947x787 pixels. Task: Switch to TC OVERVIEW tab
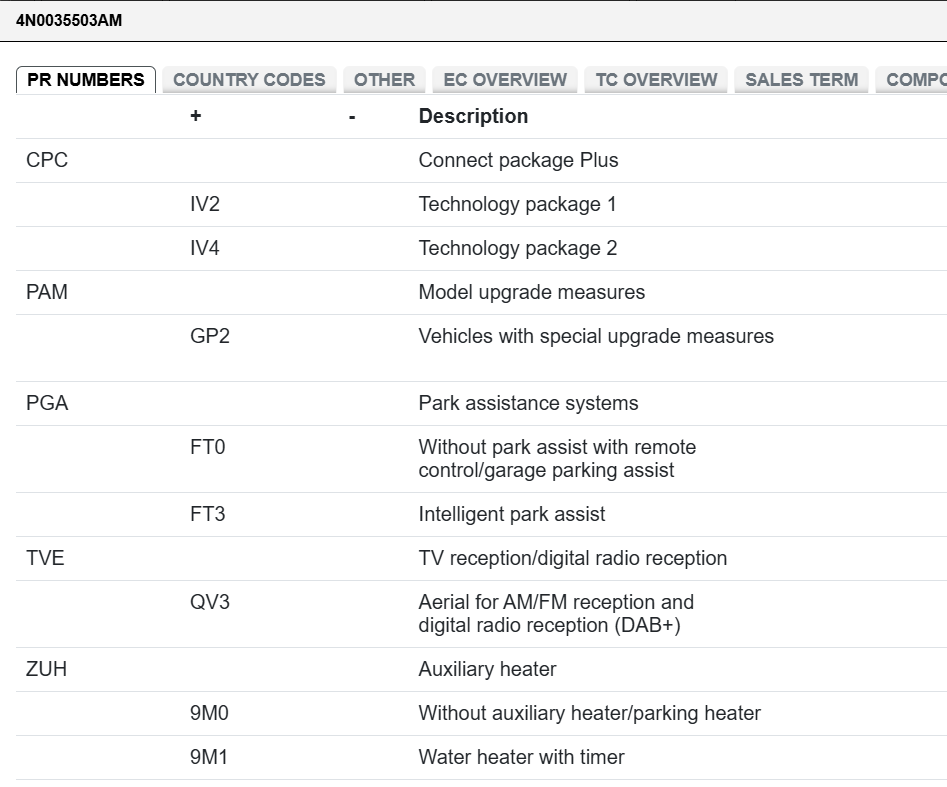[x=656, y=80]
